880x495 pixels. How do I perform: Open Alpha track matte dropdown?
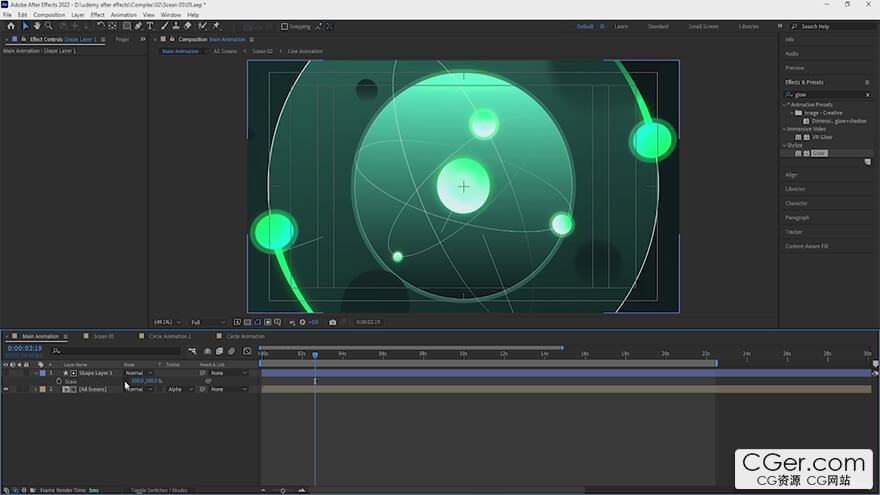click(178, 389)
